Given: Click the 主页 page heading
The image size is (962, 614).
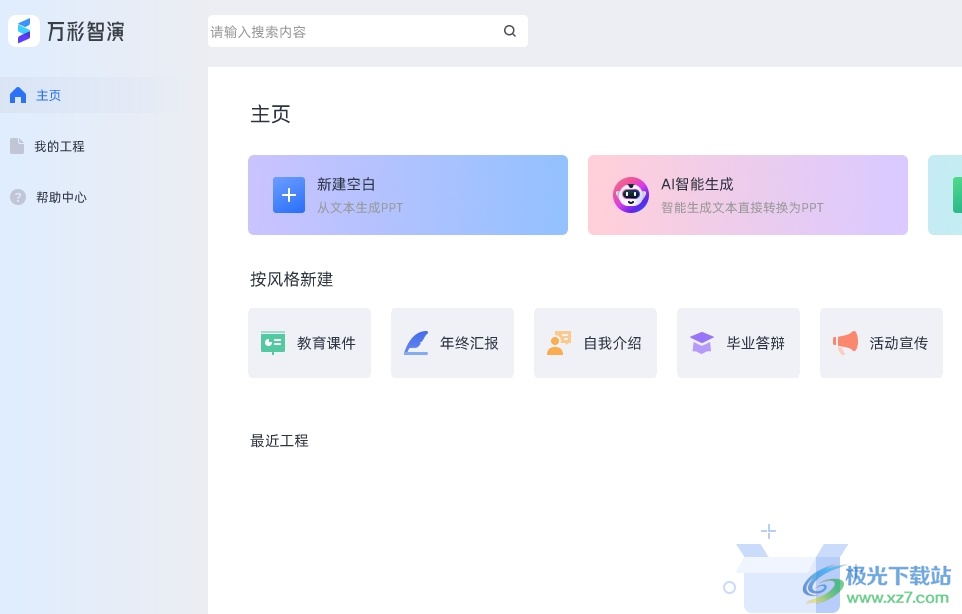Looking at the screenshot, I should [x=270, y=114].
